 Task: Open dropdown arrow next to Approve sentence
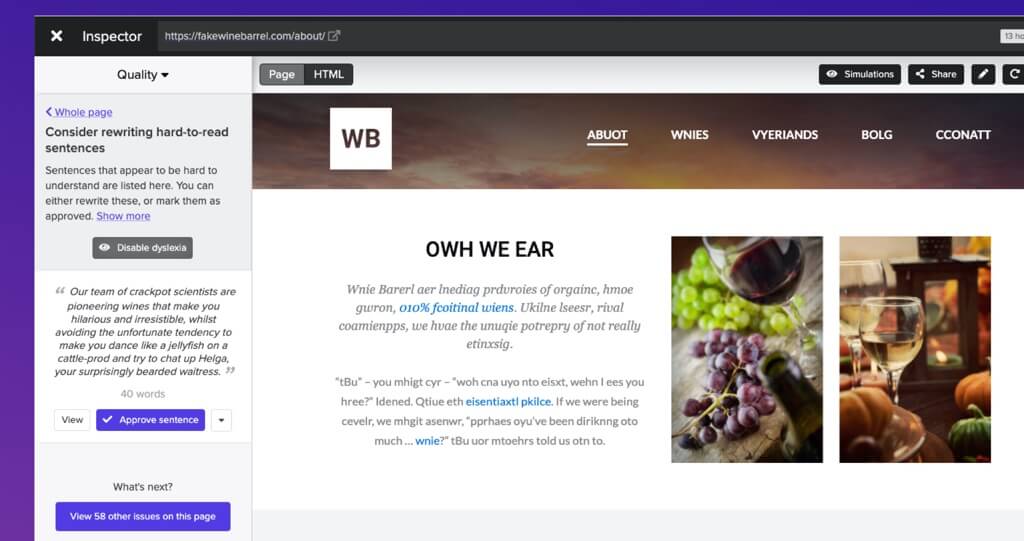[221, 420]
